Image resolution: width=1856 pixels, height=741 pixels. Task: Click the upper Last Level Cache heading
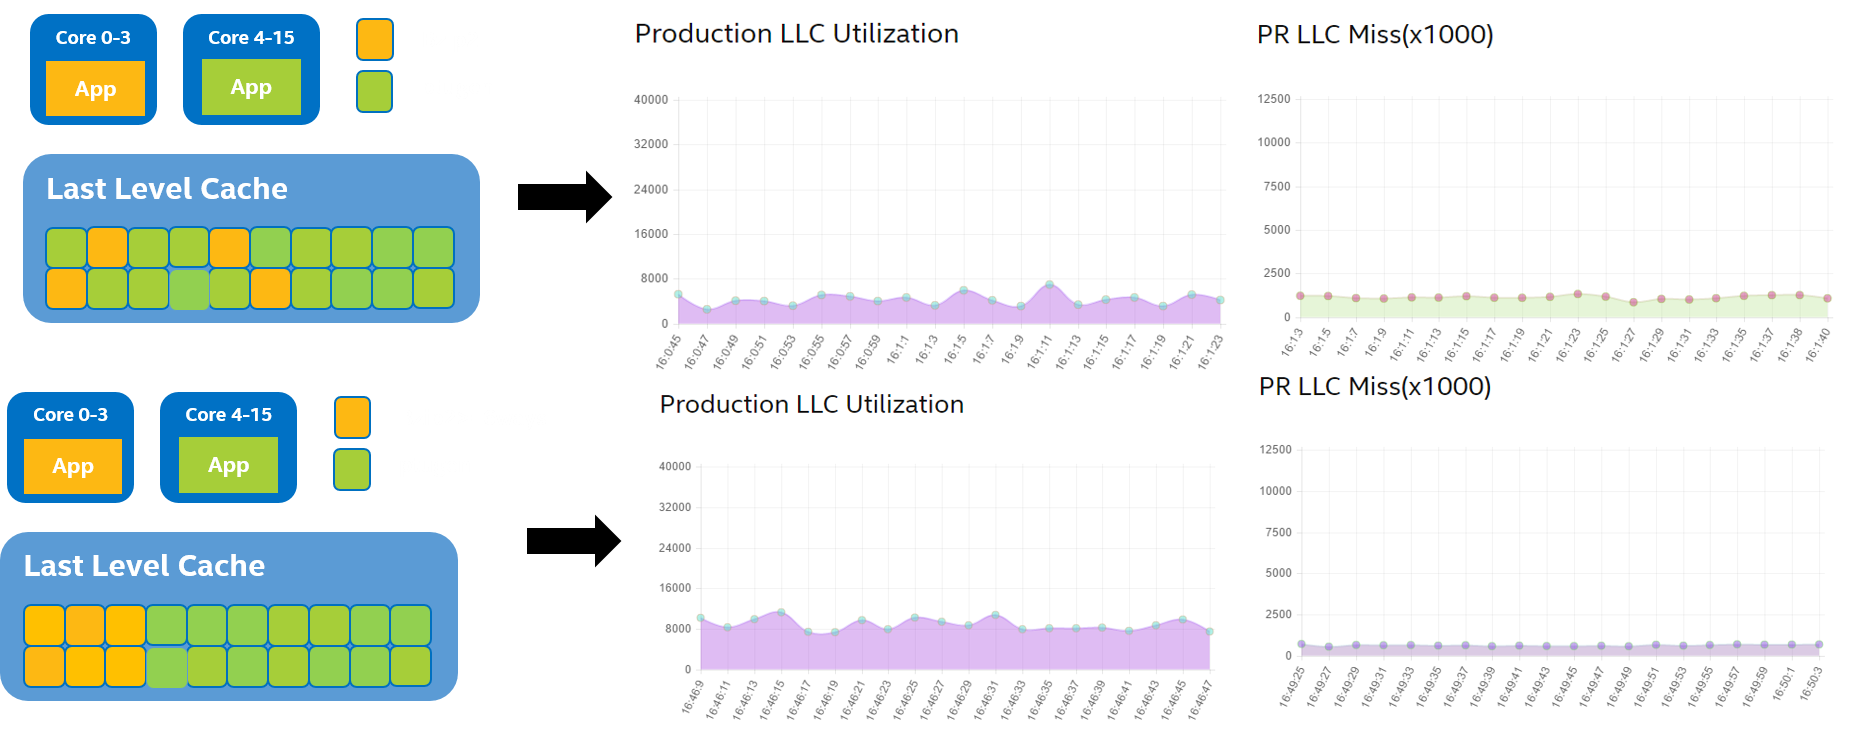[x=167, y=189]
